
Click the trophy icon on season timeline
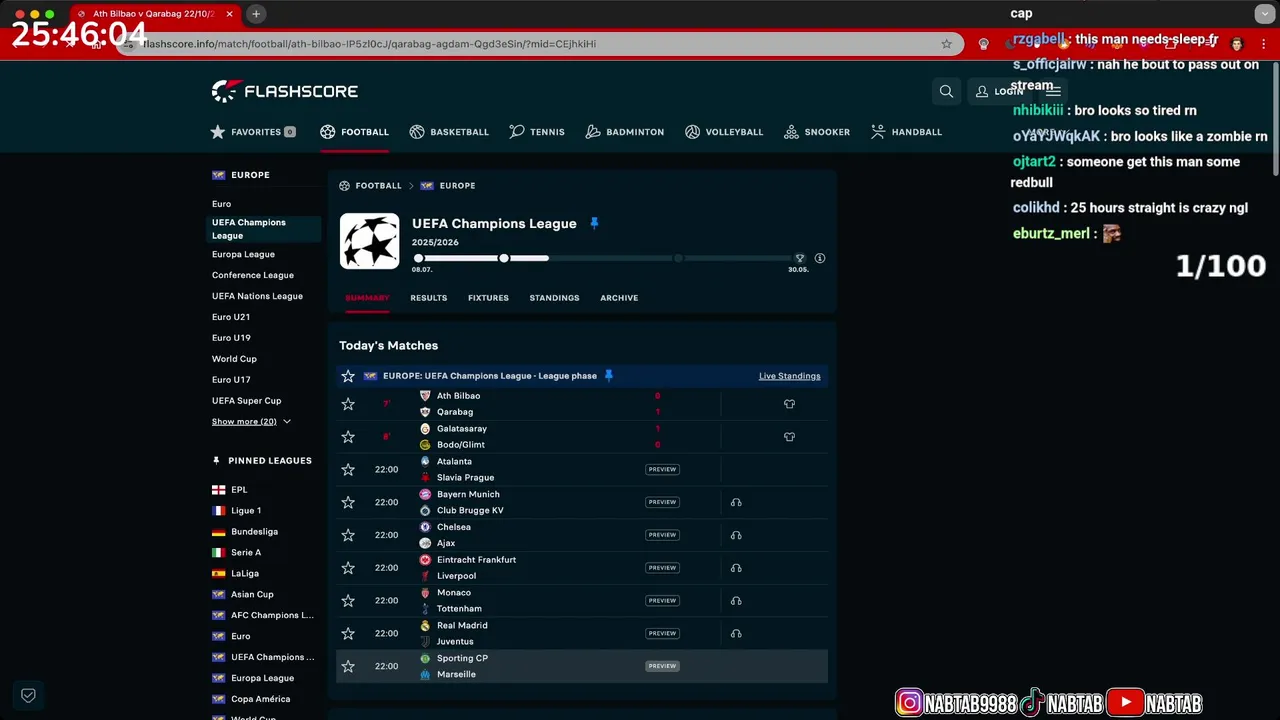pyautogui.click(x=799, y=258)
